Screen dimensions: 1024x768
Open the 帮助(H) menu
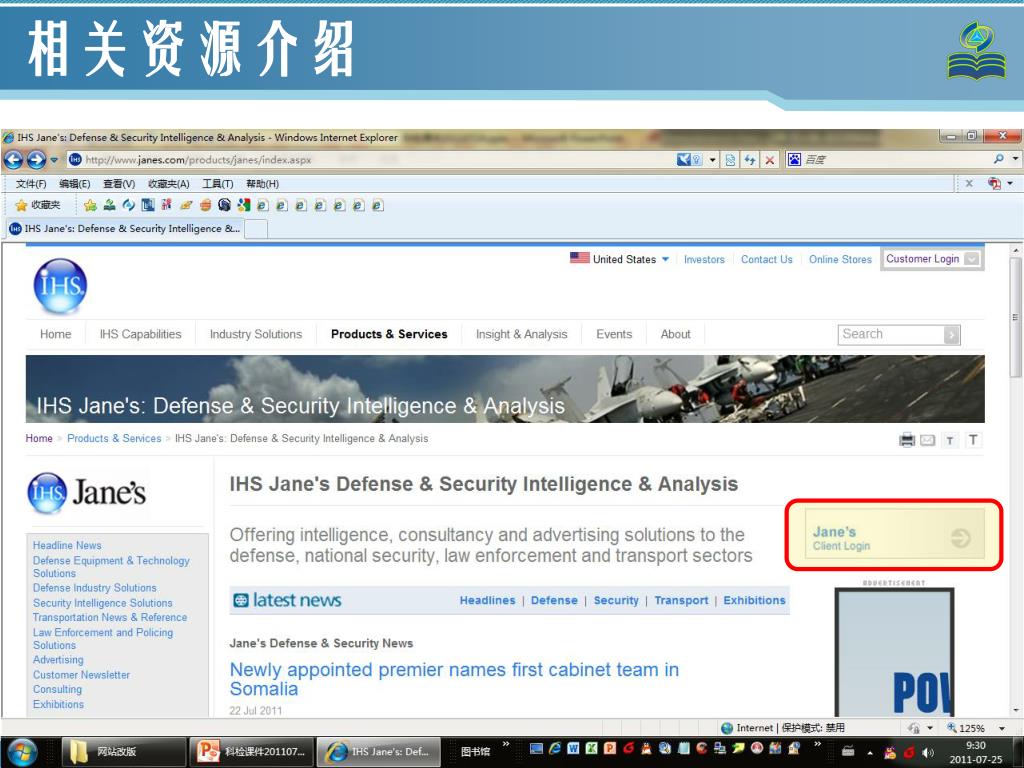(262, 184)
